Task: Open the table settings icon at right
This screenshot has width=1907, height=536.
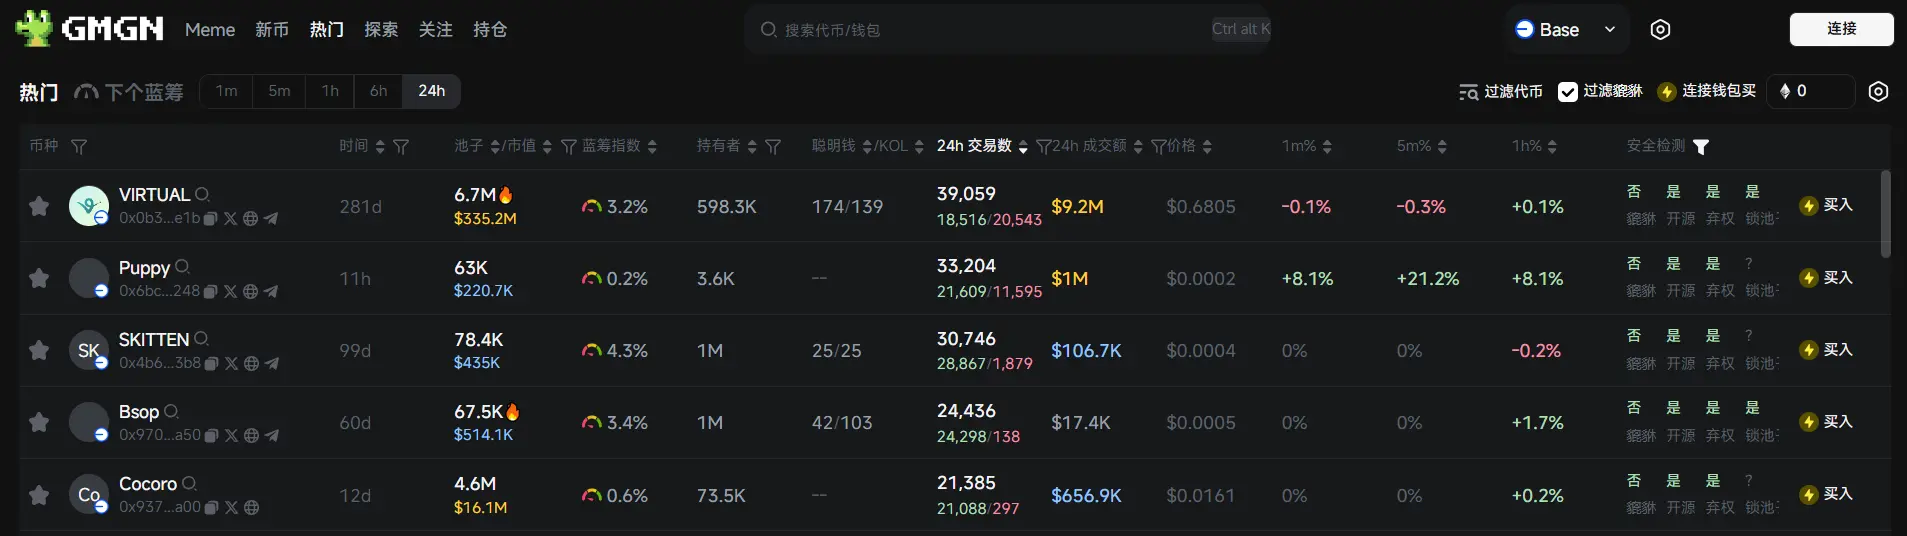Action: click(1878, 91)
